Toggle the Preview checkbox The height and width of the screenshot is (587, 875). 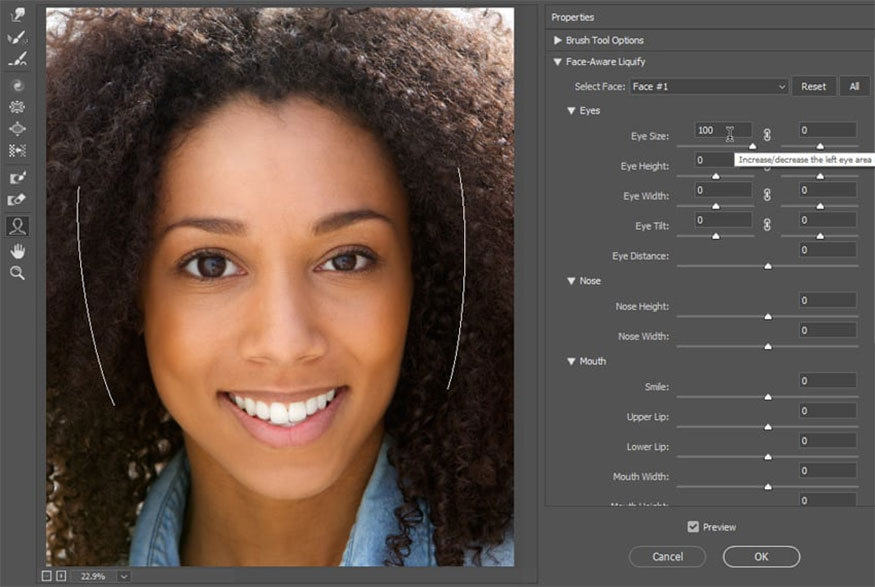click(694, 526)
